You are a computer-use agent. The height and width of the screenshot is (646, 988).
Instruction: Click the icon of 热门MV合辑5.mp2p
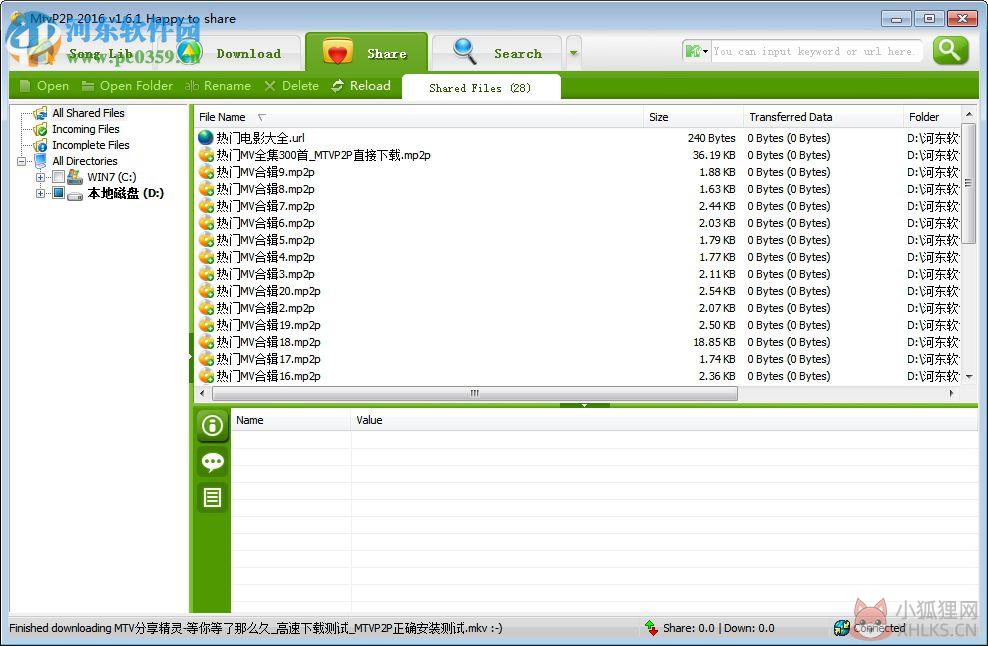[205, 239]
